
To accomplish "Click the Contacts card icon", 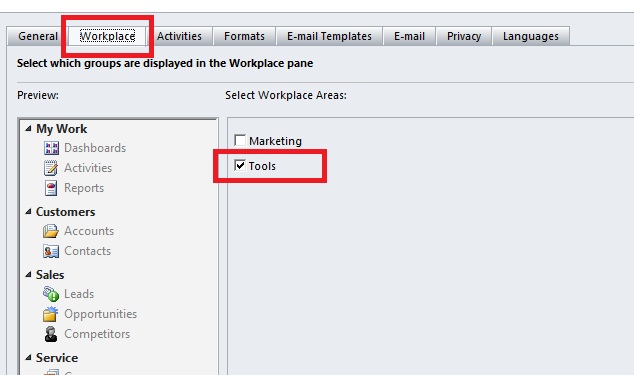I will tap(51, 251).
